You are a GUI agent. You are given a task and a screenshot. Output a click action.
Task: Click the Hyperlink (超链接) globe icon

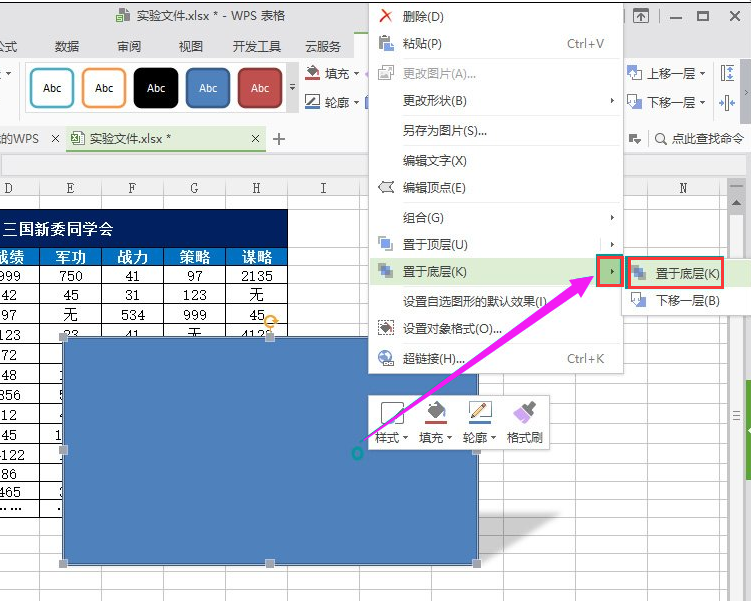tap(386, 358)
